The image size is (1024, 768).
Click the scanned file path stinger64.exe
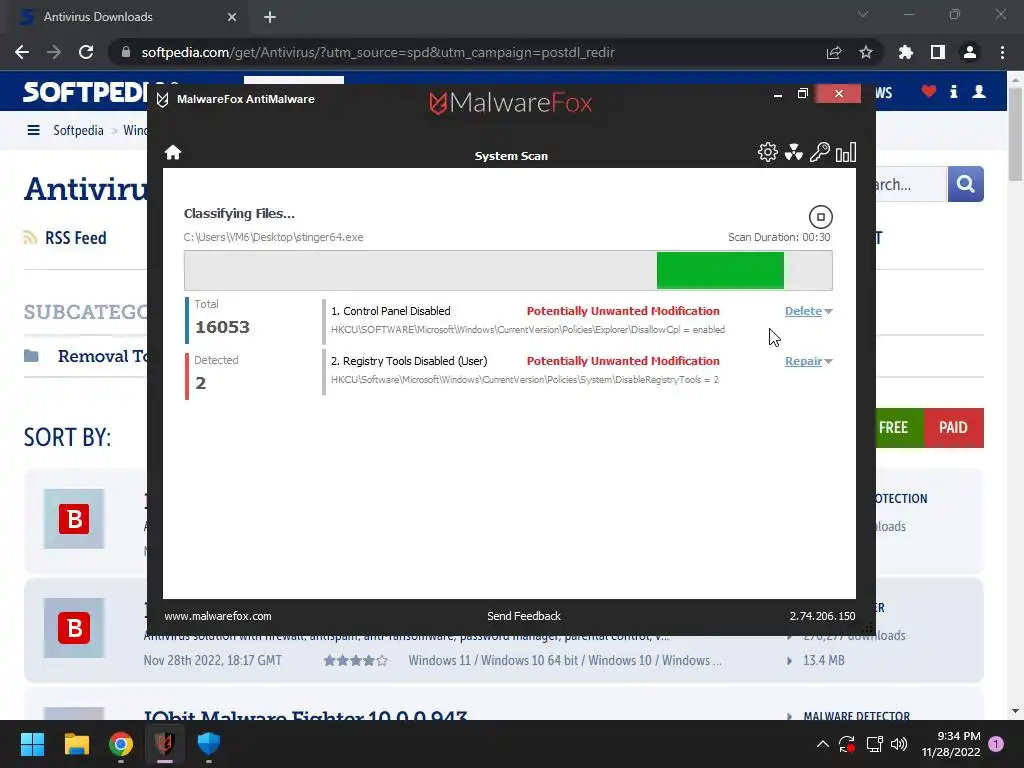pyautogui.click(x=274, y=237)
